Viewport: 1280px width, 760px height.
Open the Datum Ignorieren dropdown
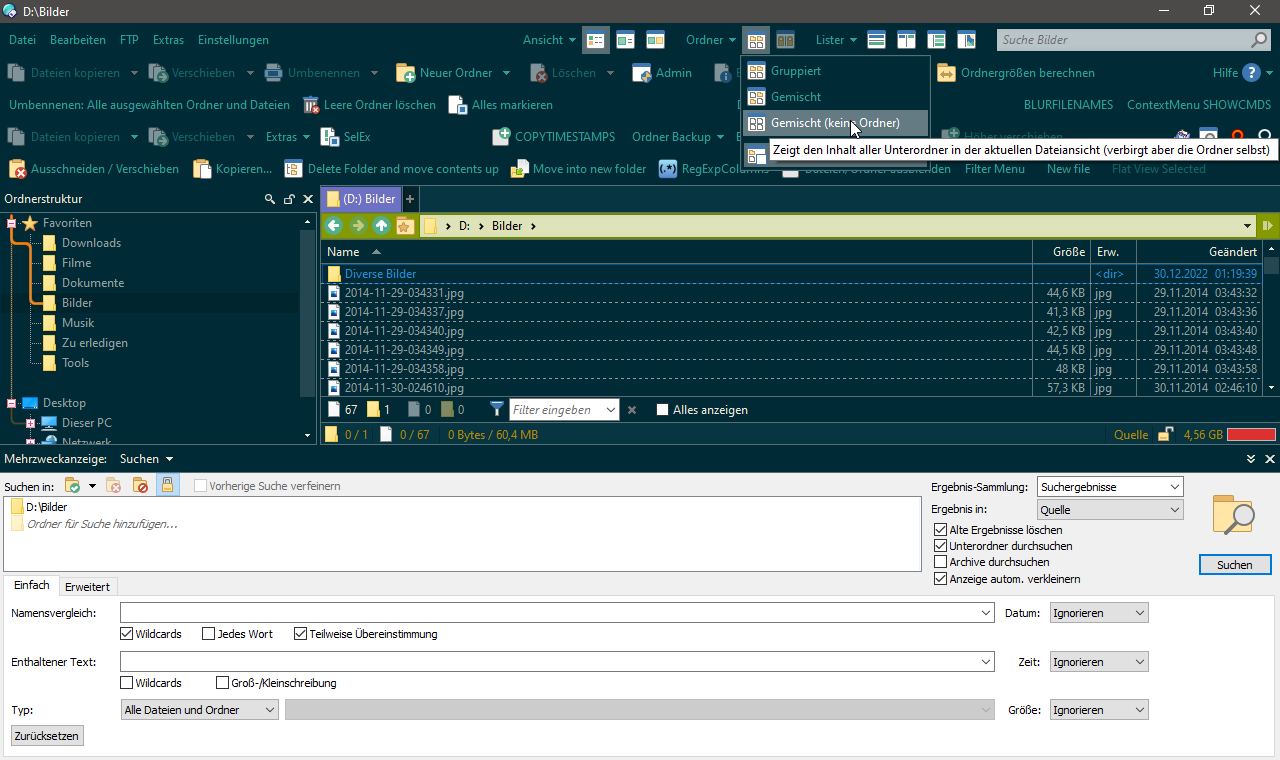1099,613
